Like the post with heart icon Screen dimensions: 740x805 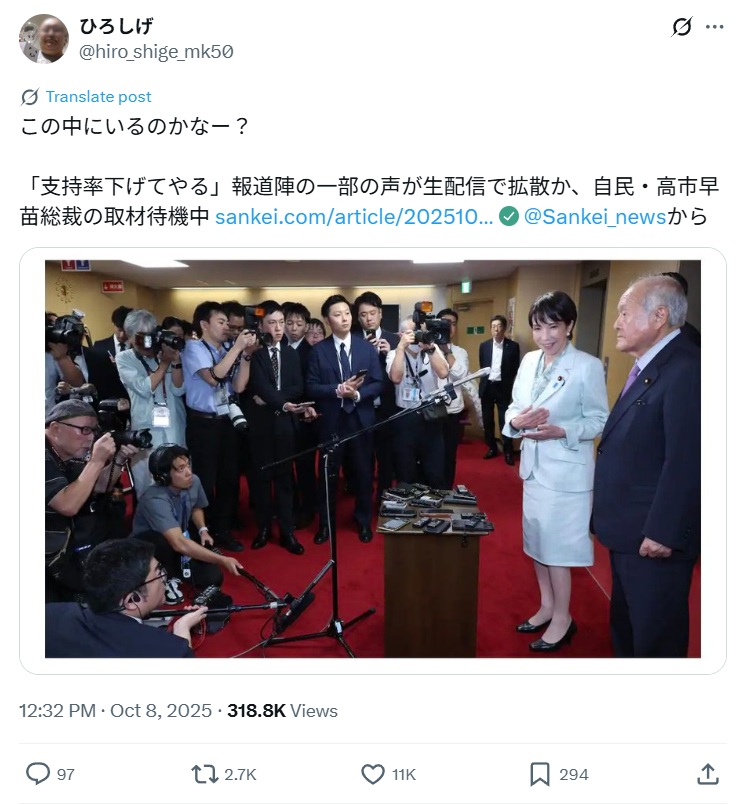(373, 774)
